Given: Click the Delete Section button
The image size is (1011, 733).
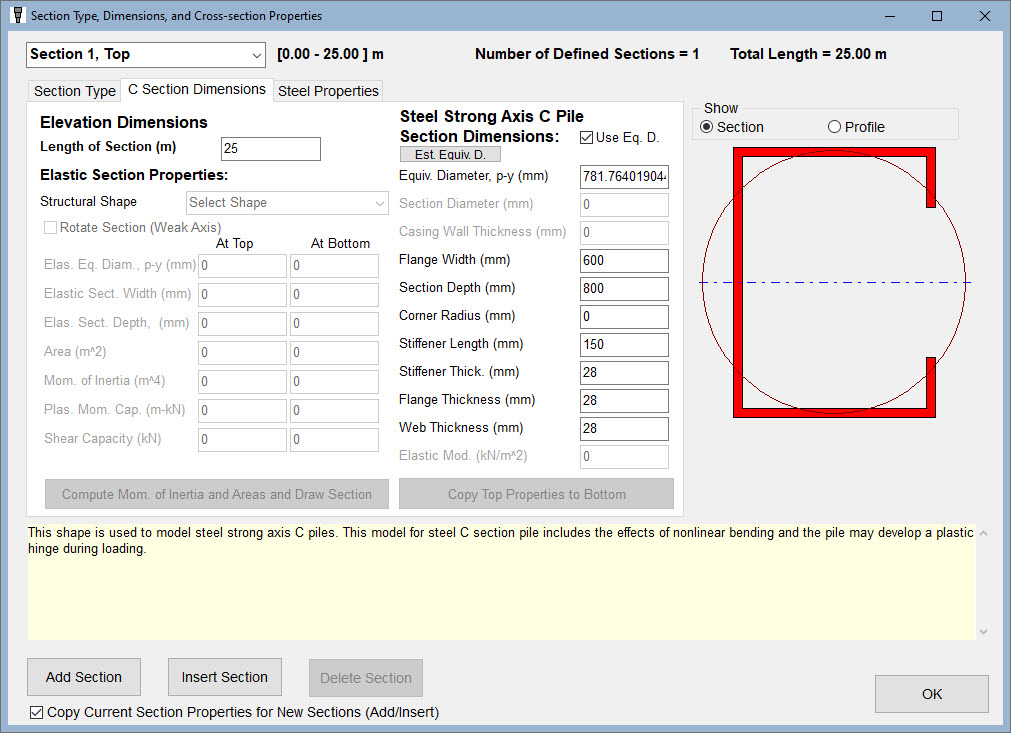Looking at the screenshot, I should coord(366,678).
